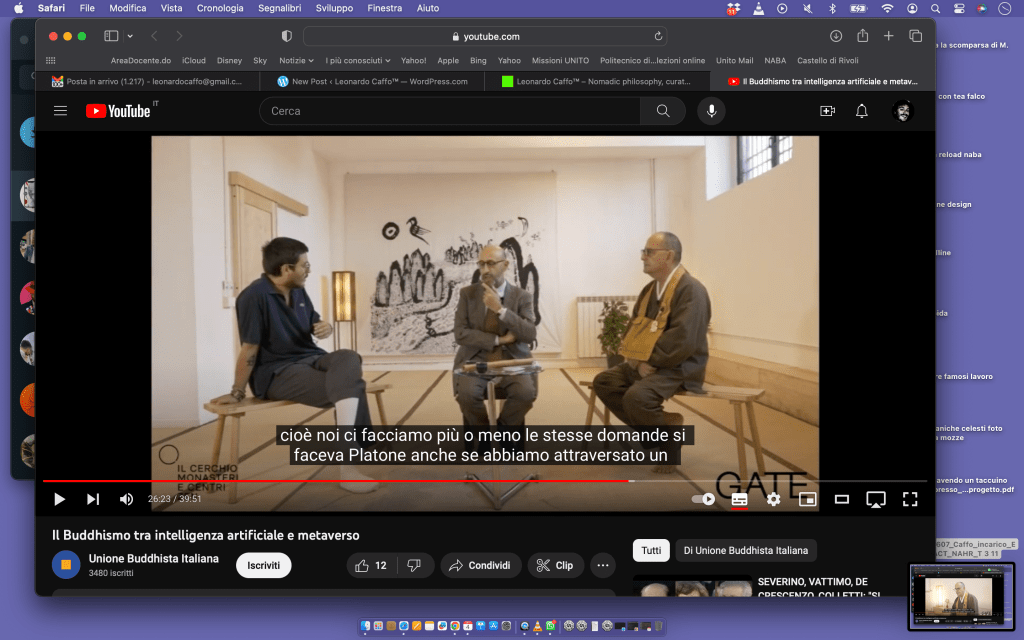
Task: Open more actions three-dot menu below video
Action: [602, 565]
